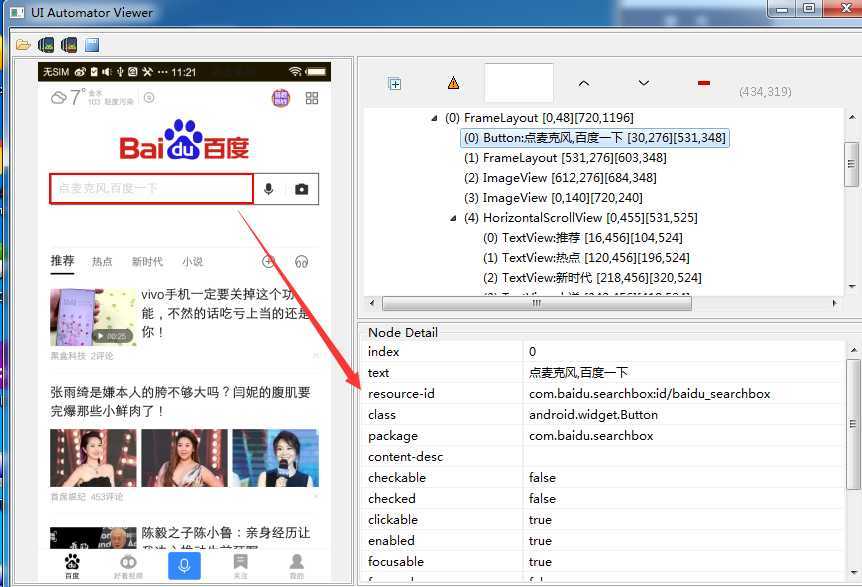The width and height of the screenshot is (862, 587).
Task: Select TextView:热点 tree node
Action: 586,258
